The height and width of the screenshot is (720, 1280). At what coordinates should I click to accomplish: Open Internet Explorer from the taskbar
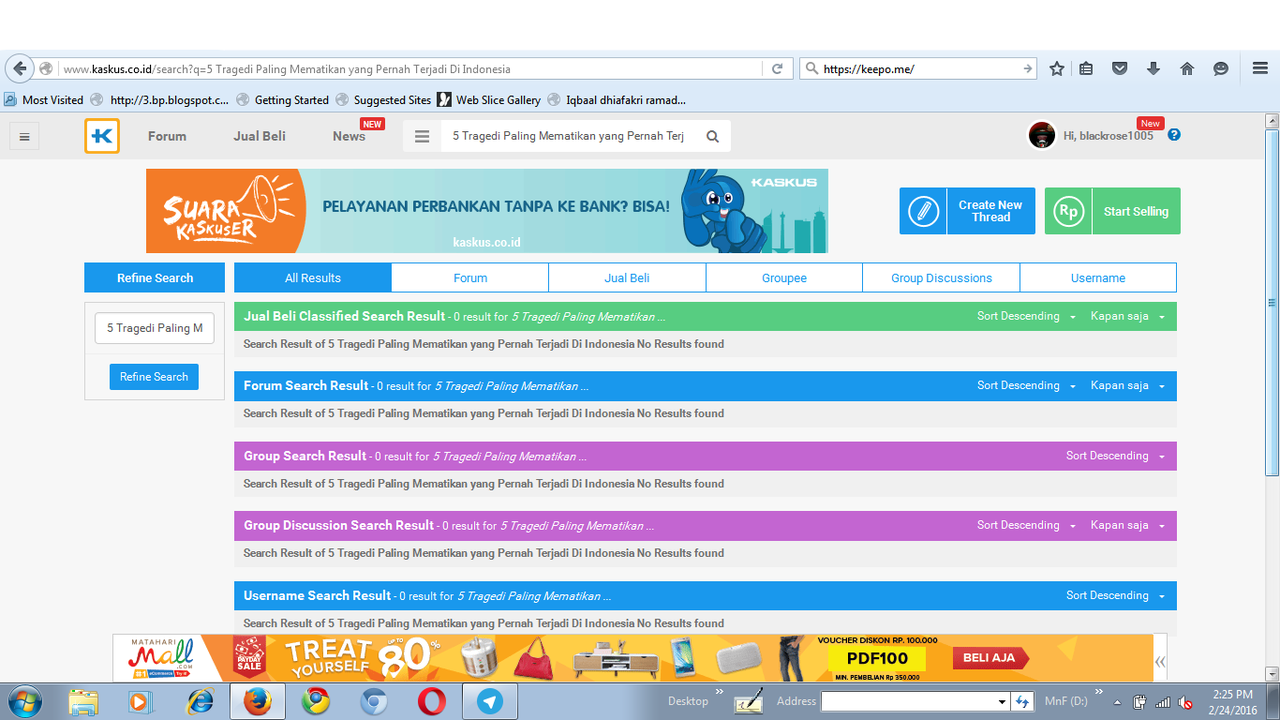[x=201, y=701]
